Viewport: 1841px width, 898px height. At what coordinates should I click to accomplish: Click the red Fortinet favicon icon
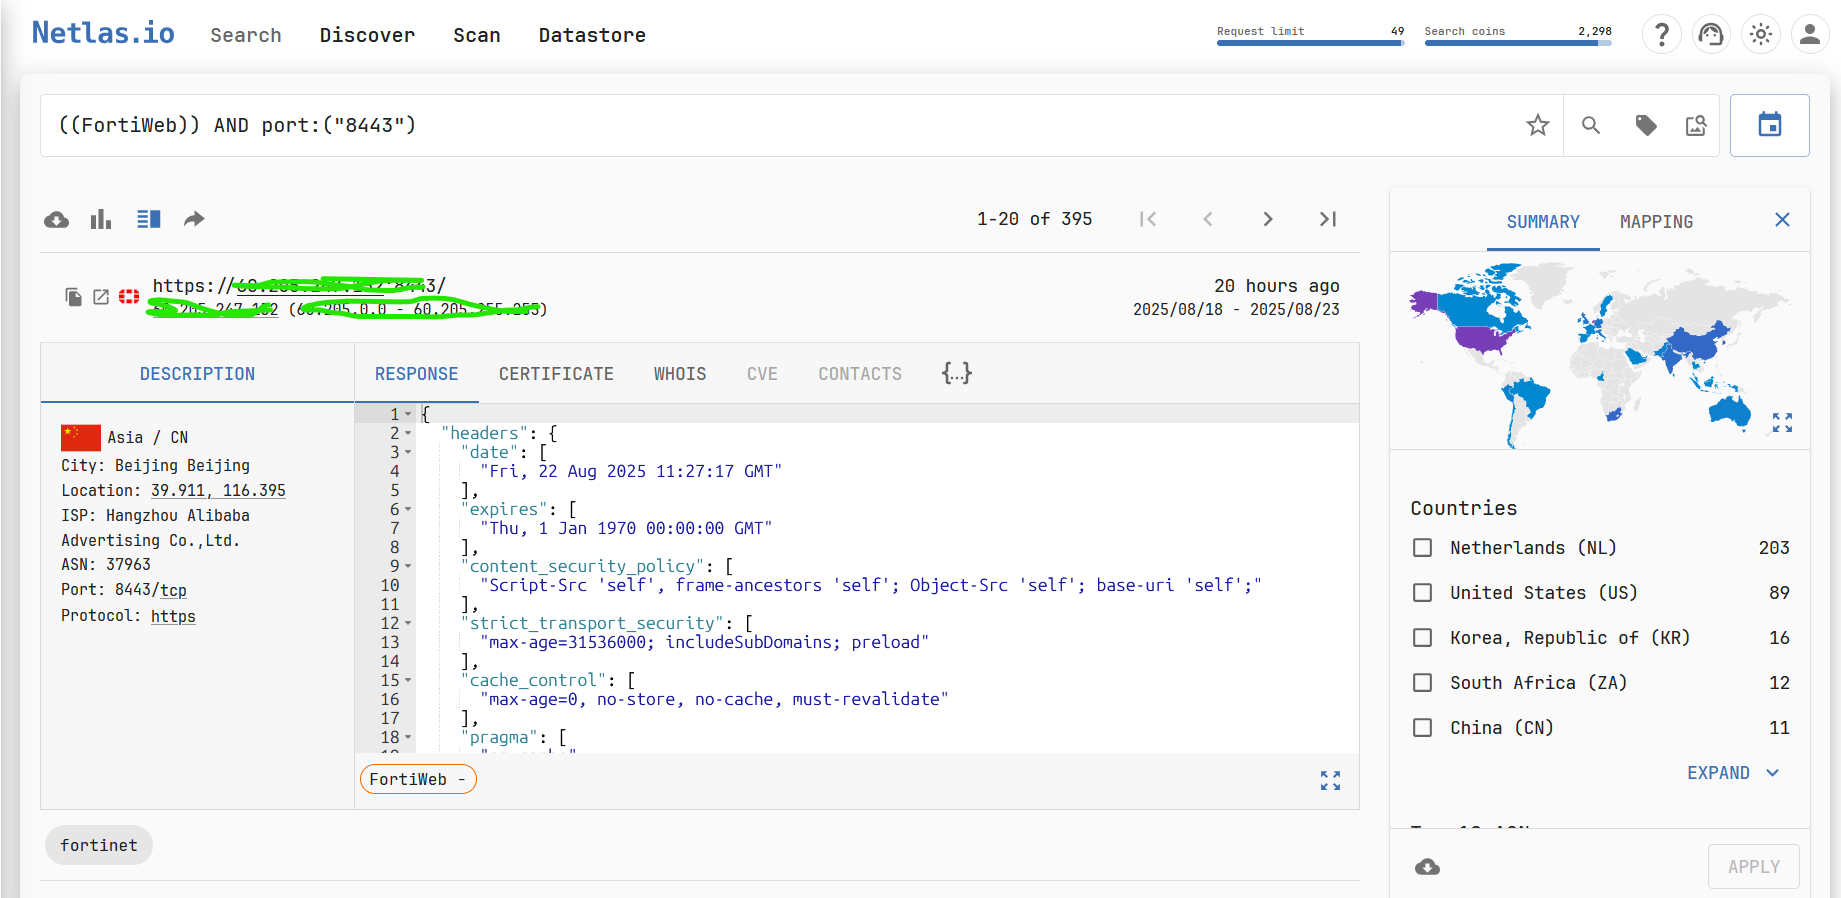(129, 296)
